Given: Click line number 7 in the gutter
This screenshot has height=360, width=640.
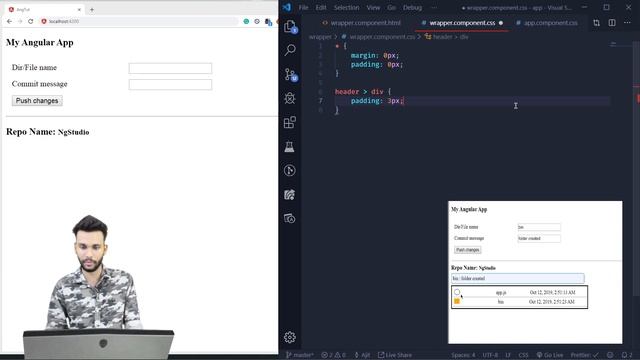Looking at the screenshot, I should pyautogui.click(x=320, y=101).
